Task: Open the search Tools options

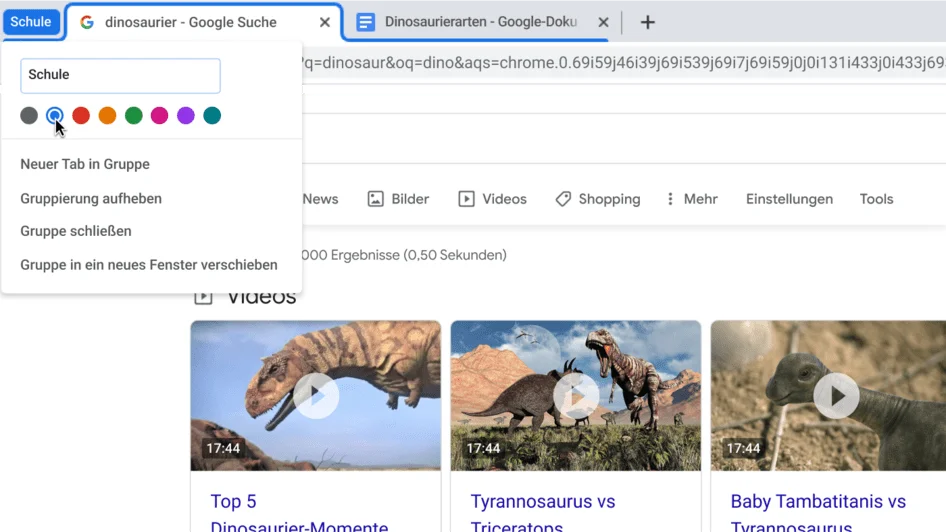Action: click(876, 199)
